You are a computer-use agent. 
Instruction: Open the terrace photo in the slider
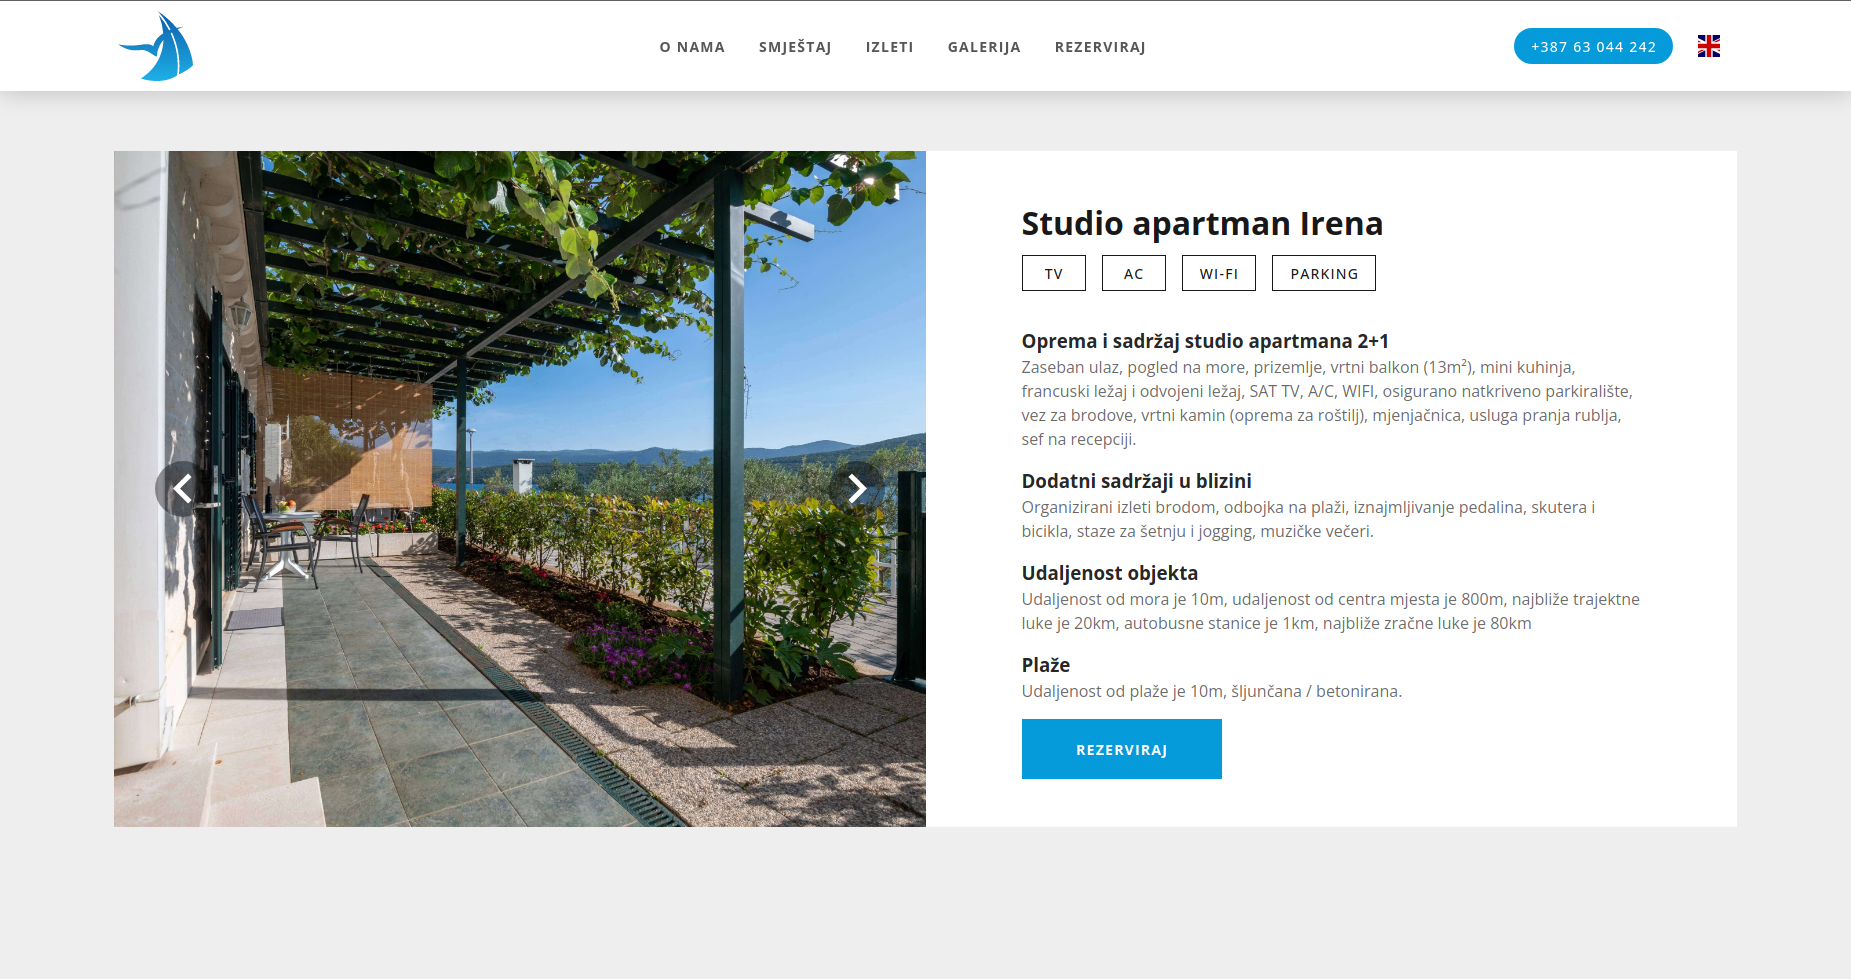point(520,489)
